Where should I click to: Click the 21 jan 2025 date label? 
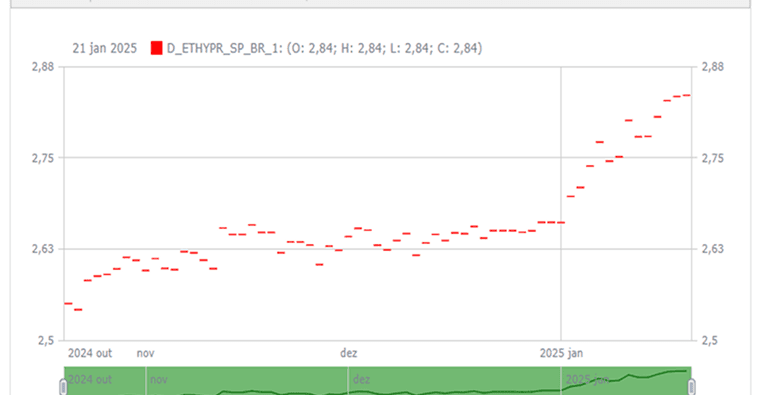point(105,48)
